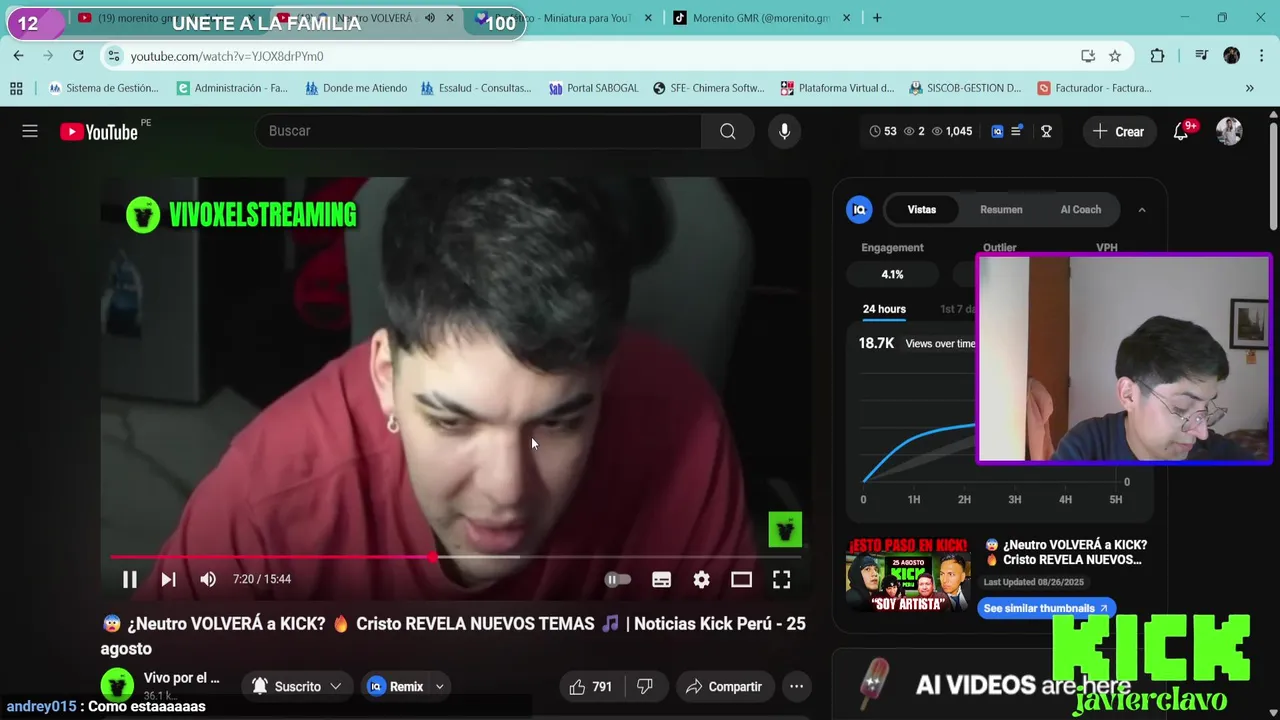Show hidden bookmarks with the double chevron
Image resolution: width=1280 pixels, height=720 pixels.
click(1249, 88)
